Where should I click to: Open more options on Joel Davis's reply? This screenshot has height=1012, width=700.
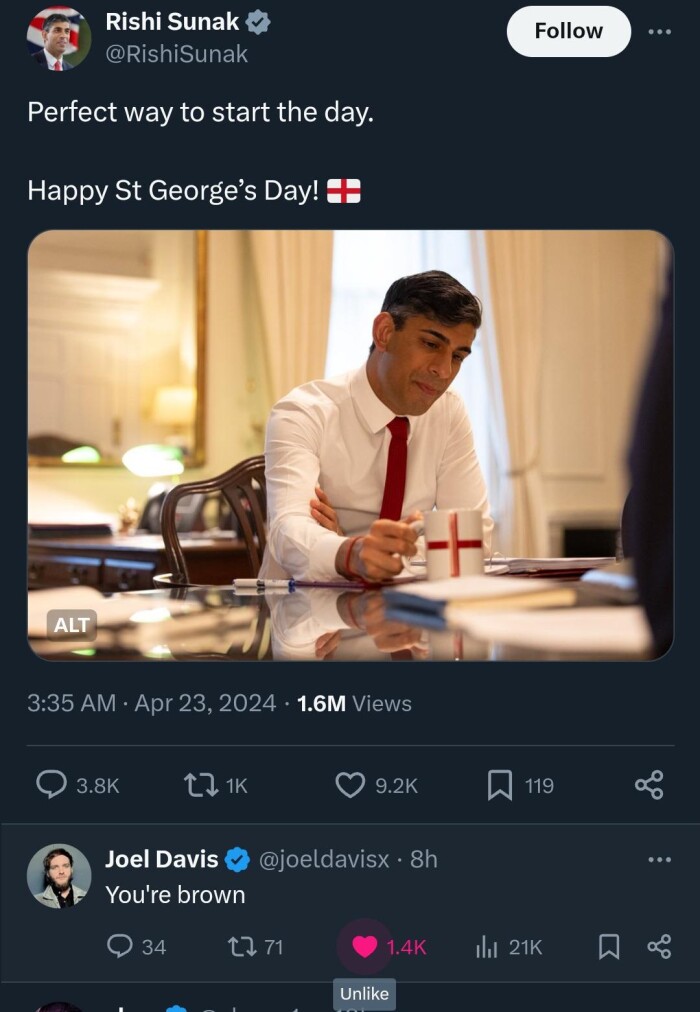tap(659, 859)
